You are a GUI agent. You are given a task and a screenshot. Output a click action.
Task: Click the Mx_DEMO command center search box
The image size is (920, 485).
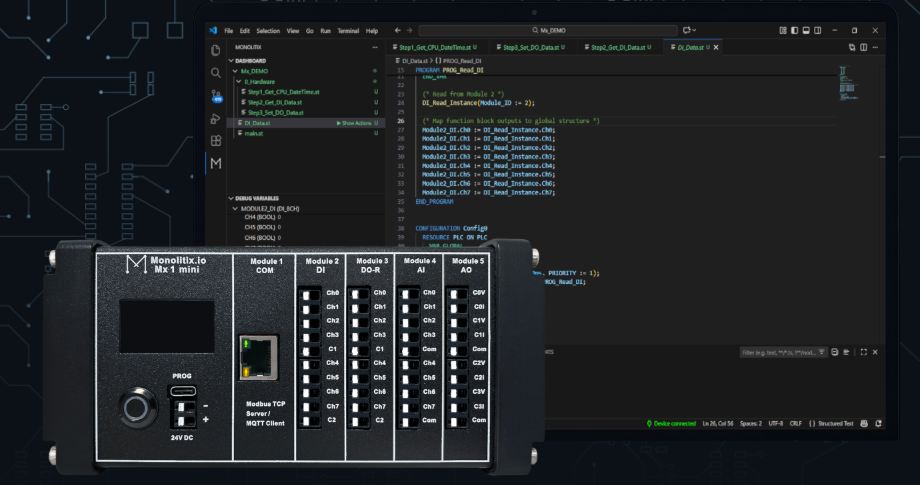548,30
